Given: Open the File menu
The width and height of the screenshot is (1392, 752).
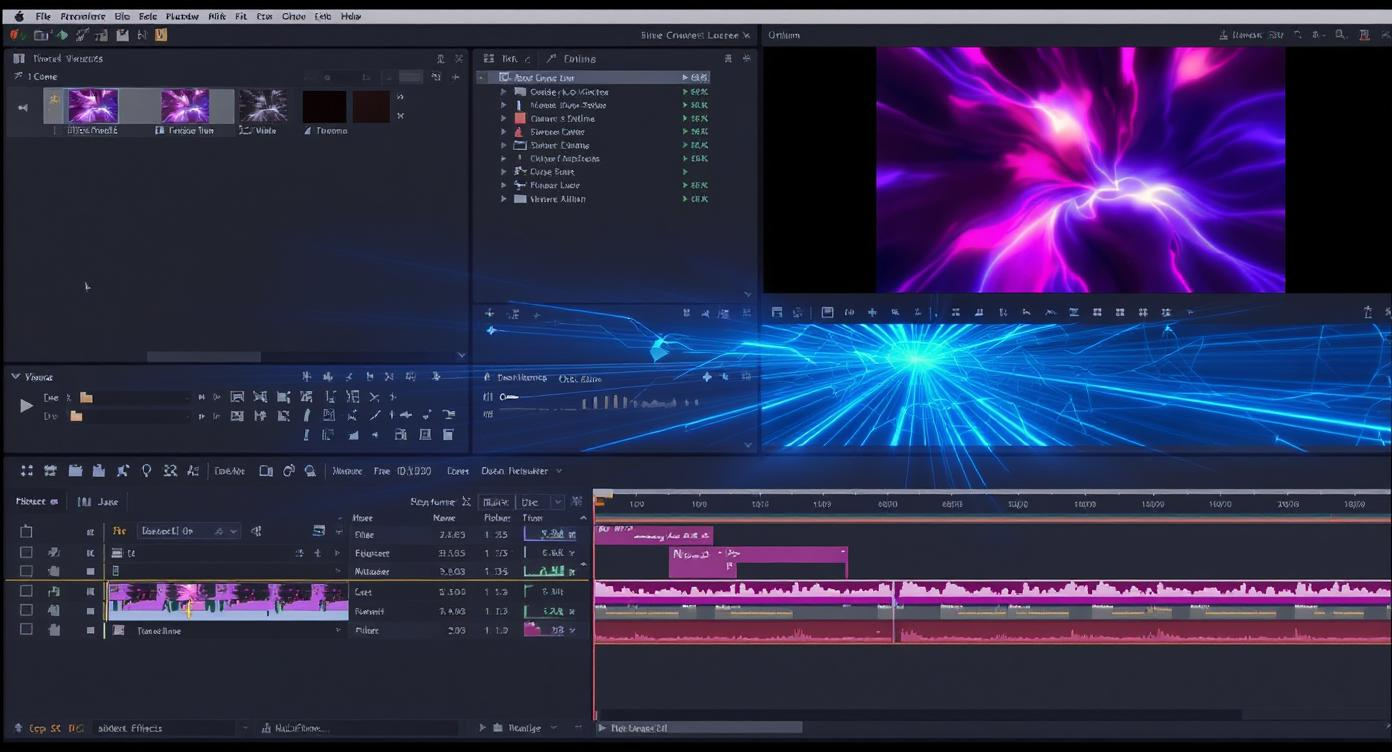Looking at the screenshot, I should 43,16.
